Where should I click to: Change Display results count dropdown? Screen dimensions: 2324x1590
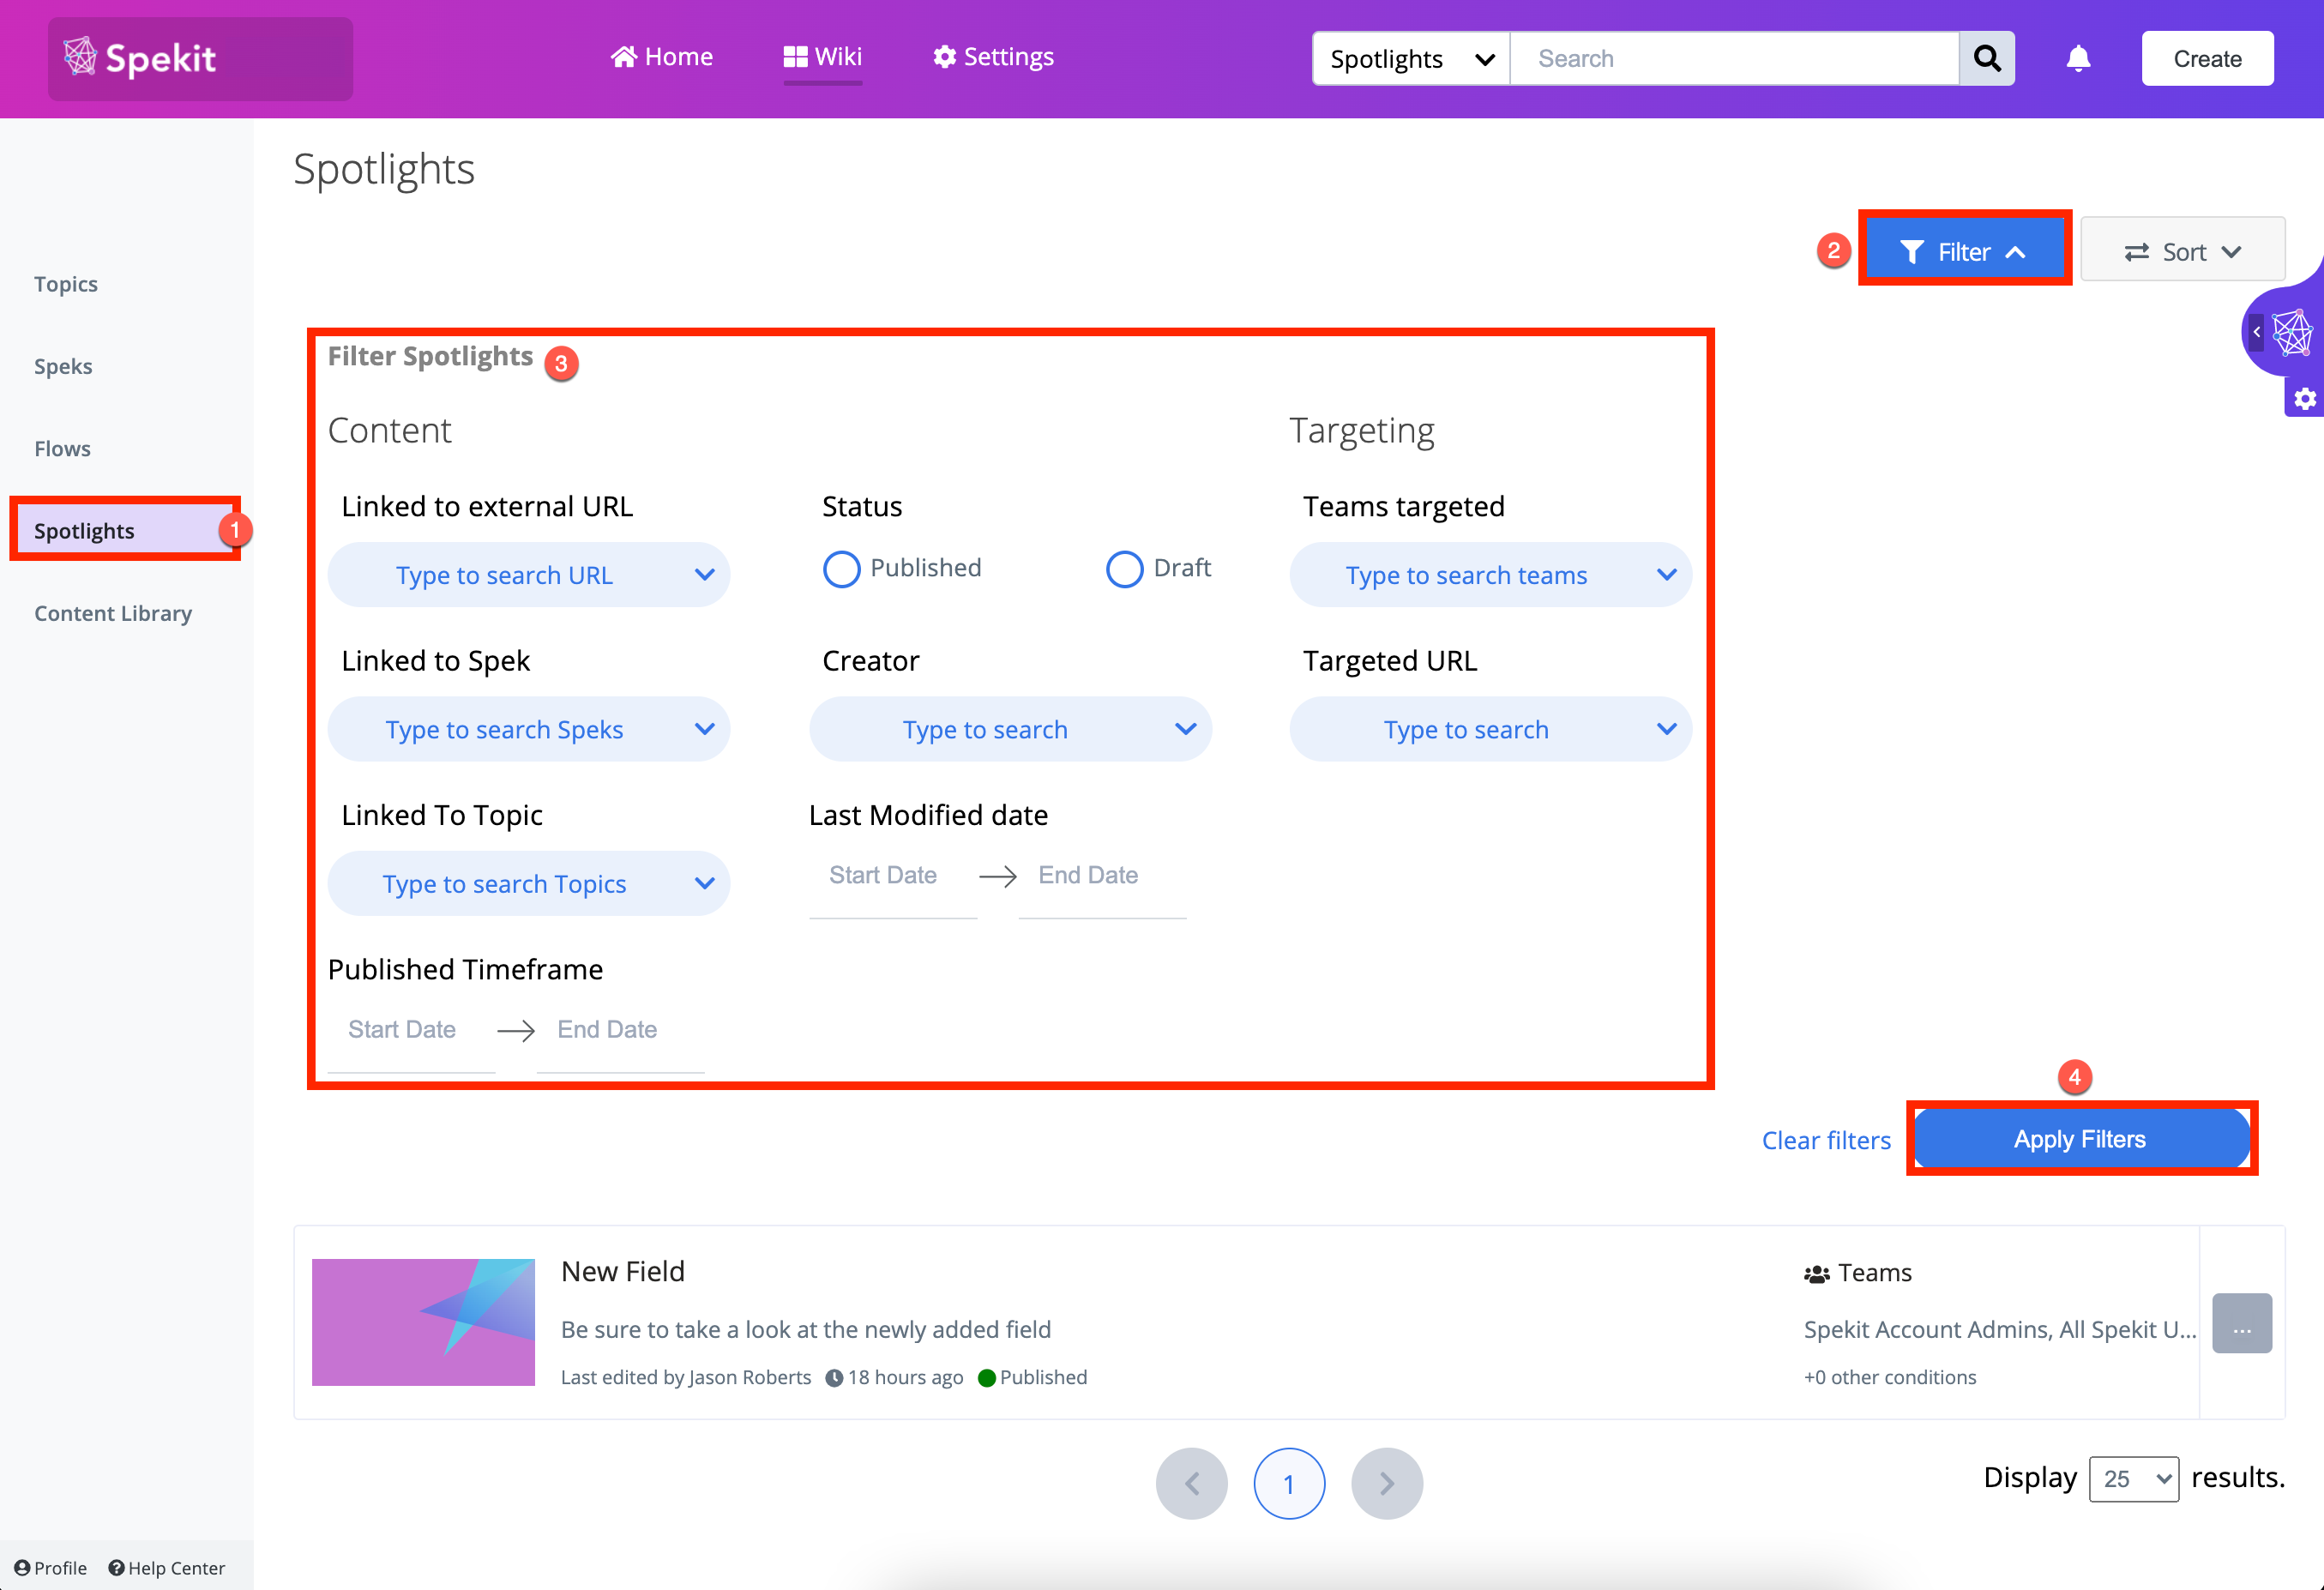[2133, 1478]
